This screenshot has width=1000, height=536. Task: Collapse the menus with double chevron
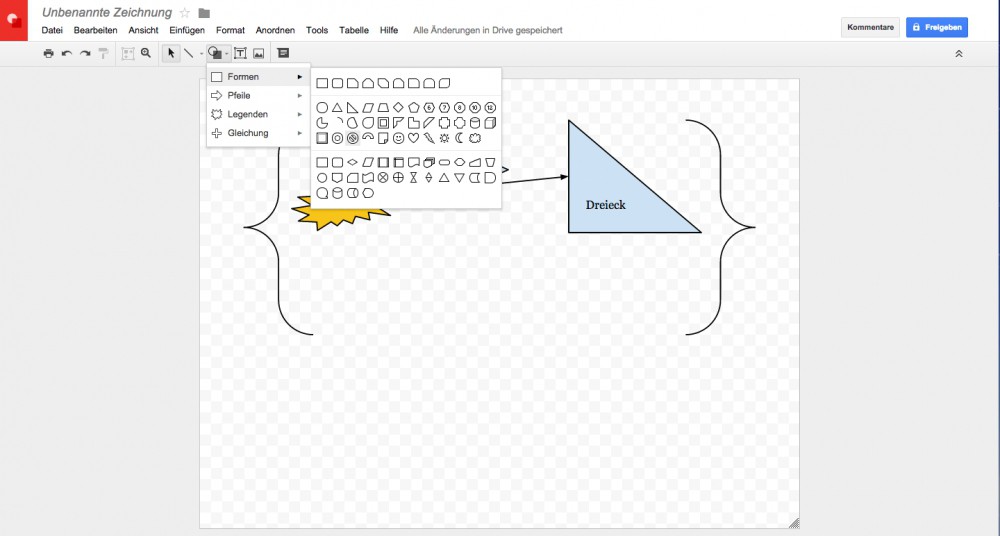[959, 53]
